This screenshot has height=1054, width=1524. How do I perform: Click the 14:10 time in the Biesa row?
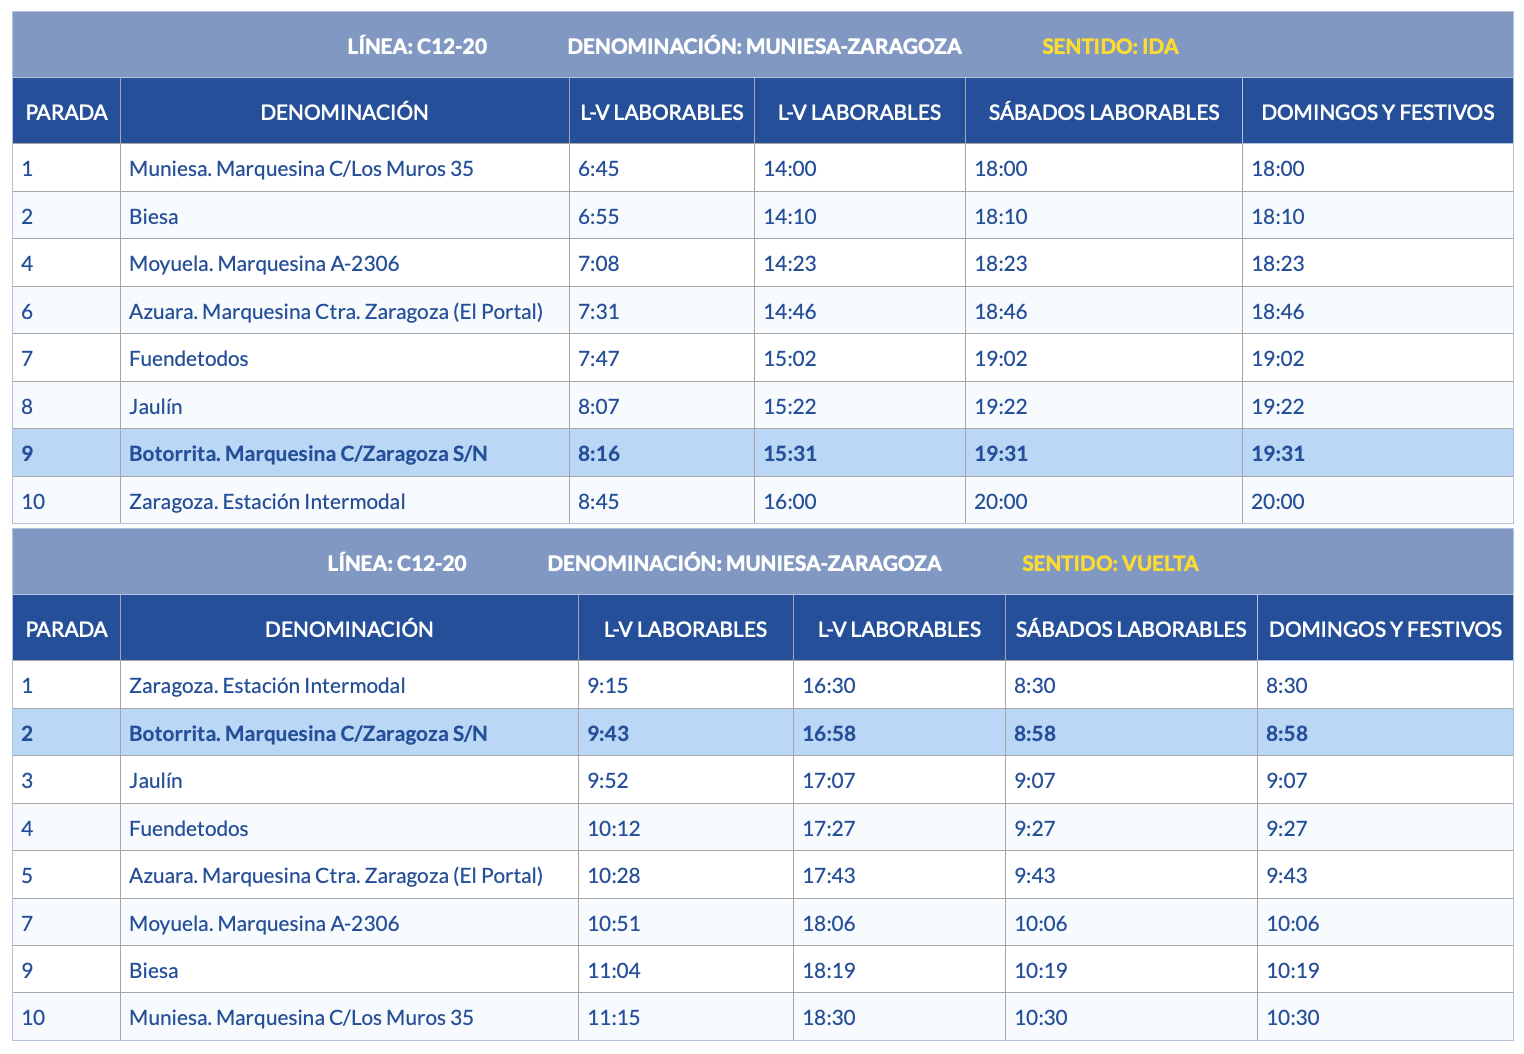(x=790, y=216)
